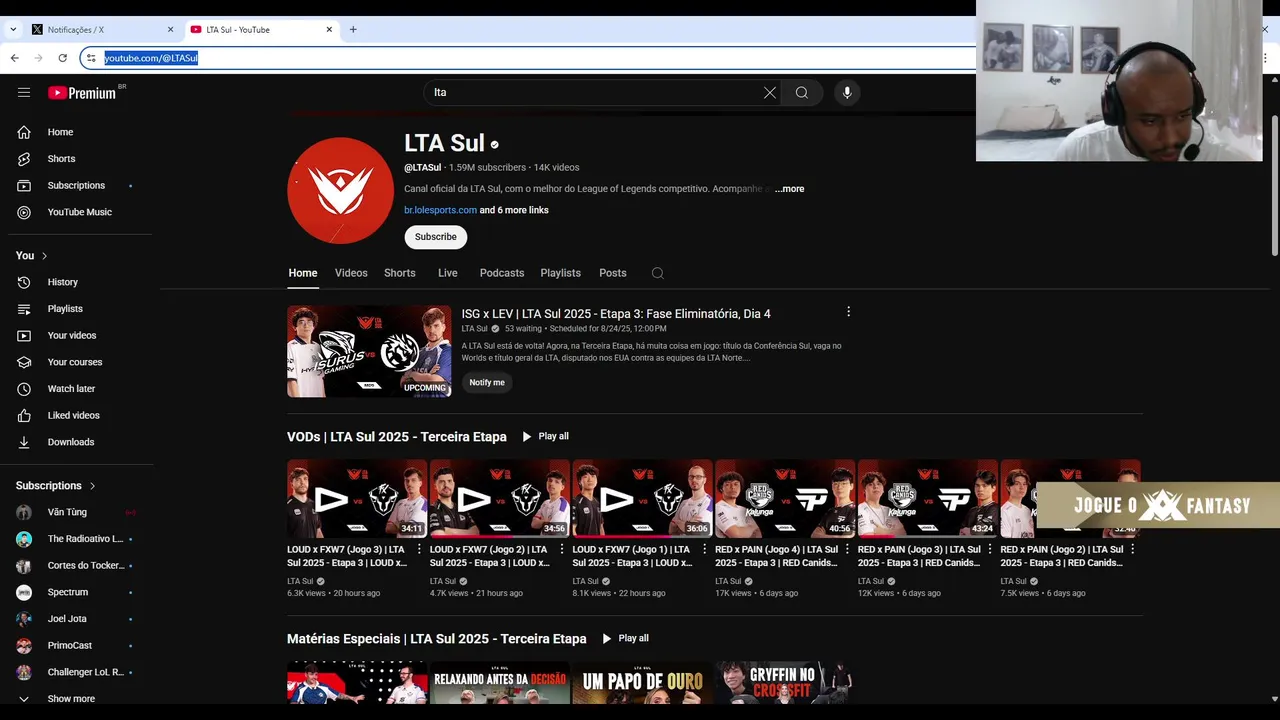Open ISG x LEV video title
The image size is (1280, 720).
tap(616, 314)
